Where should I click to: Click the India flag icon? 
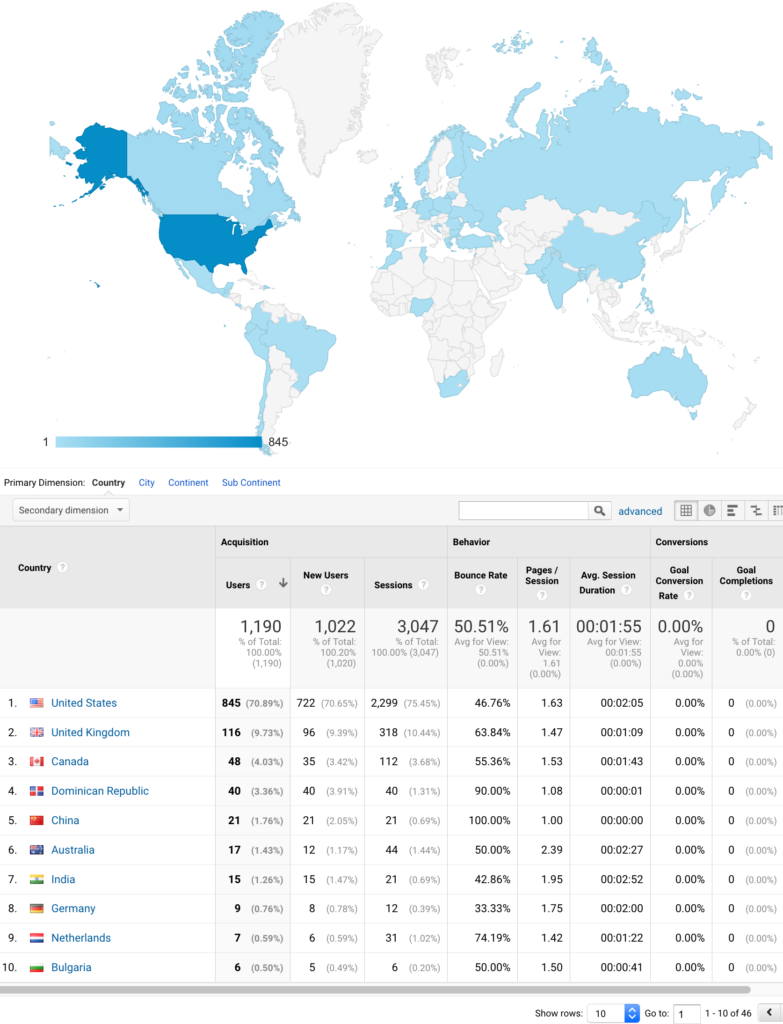[x=37, y=879]
